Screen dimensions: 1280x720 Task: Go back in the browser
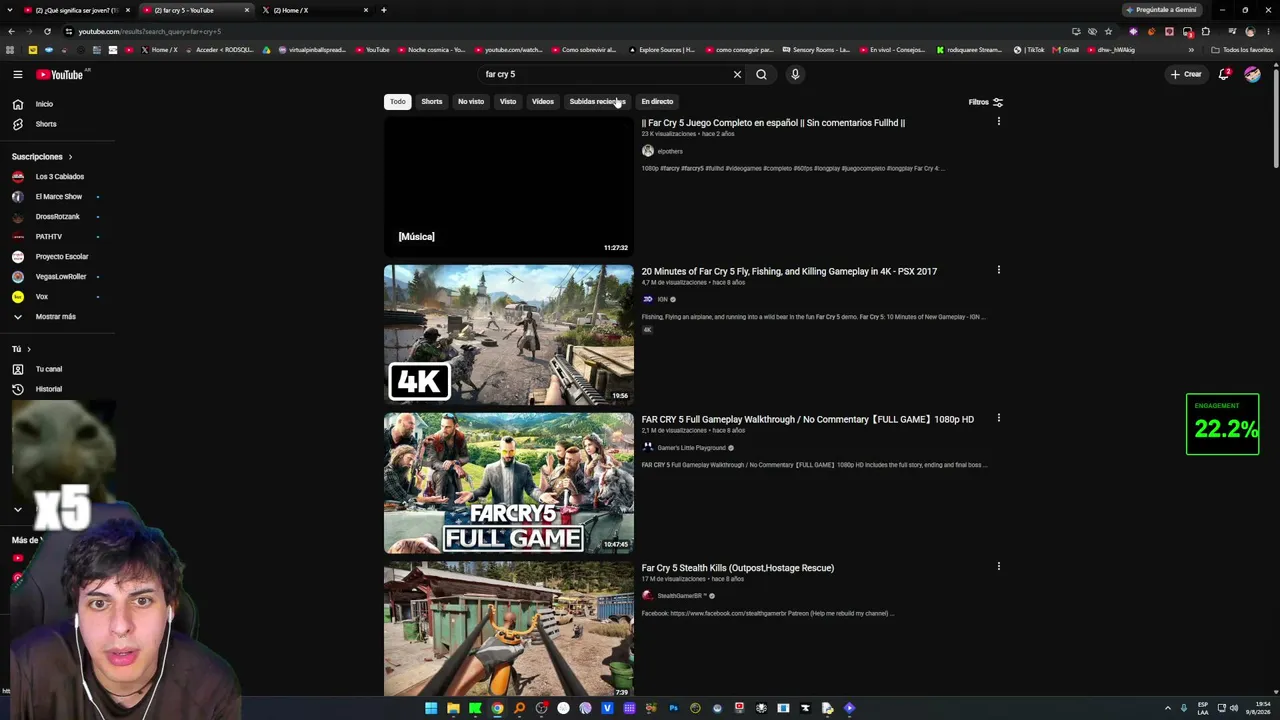pyautogui.click(x=11, y=31)
